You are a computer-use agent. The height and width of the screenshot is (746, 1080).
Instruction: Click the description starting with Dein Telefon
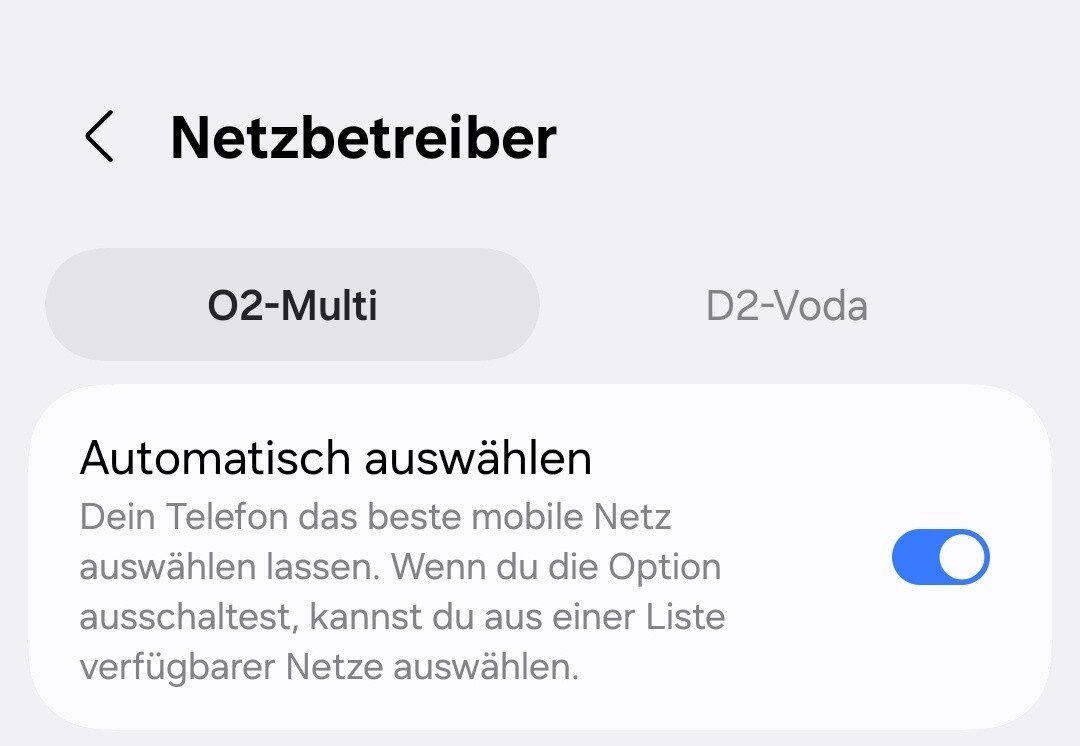point(375,518)
